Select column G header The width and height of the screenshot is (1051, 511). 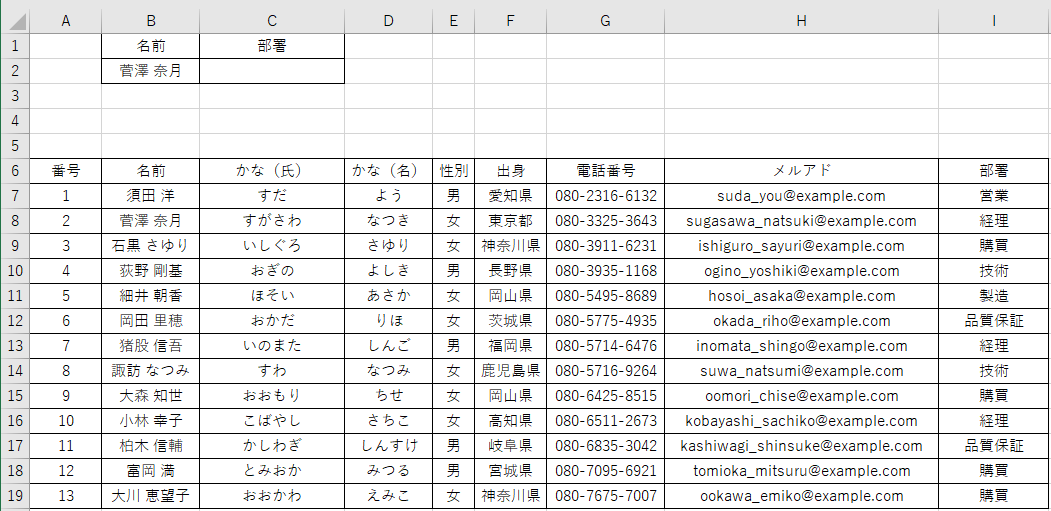(x=606, y=21)
